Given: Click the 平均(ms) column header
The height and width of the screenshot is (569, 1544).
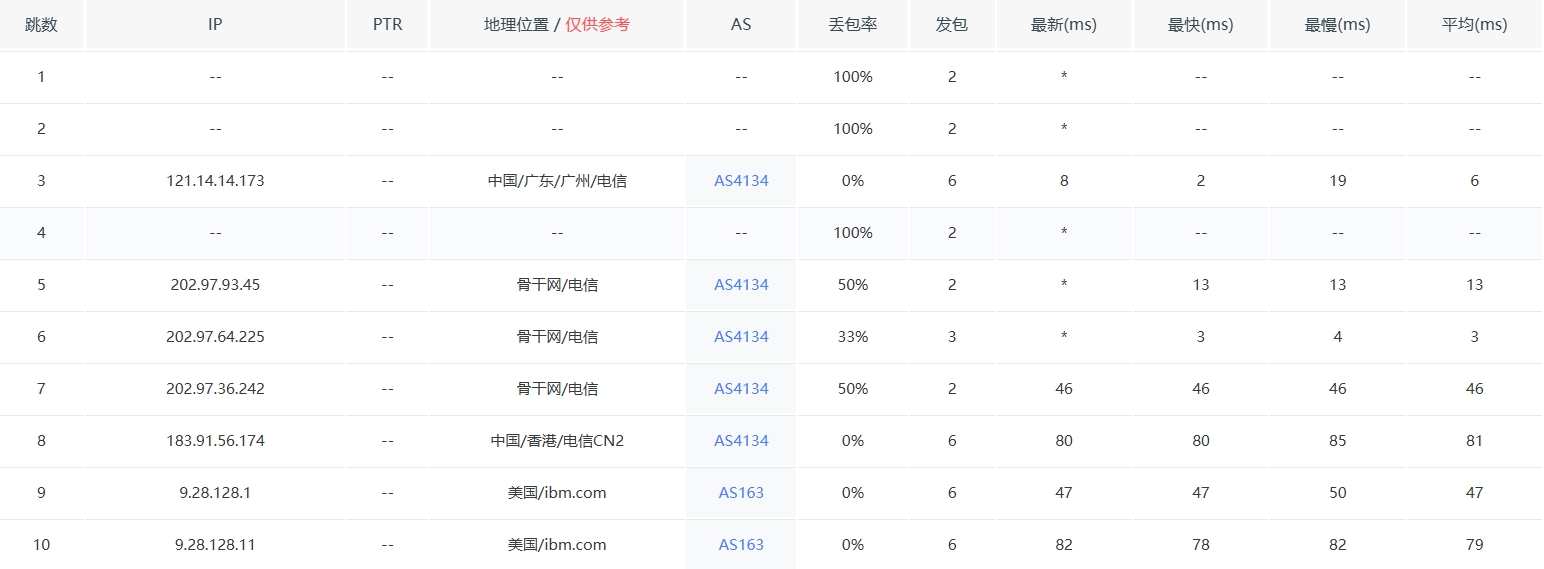Looking at the screenshot, I should click(x=1475, y=25).
